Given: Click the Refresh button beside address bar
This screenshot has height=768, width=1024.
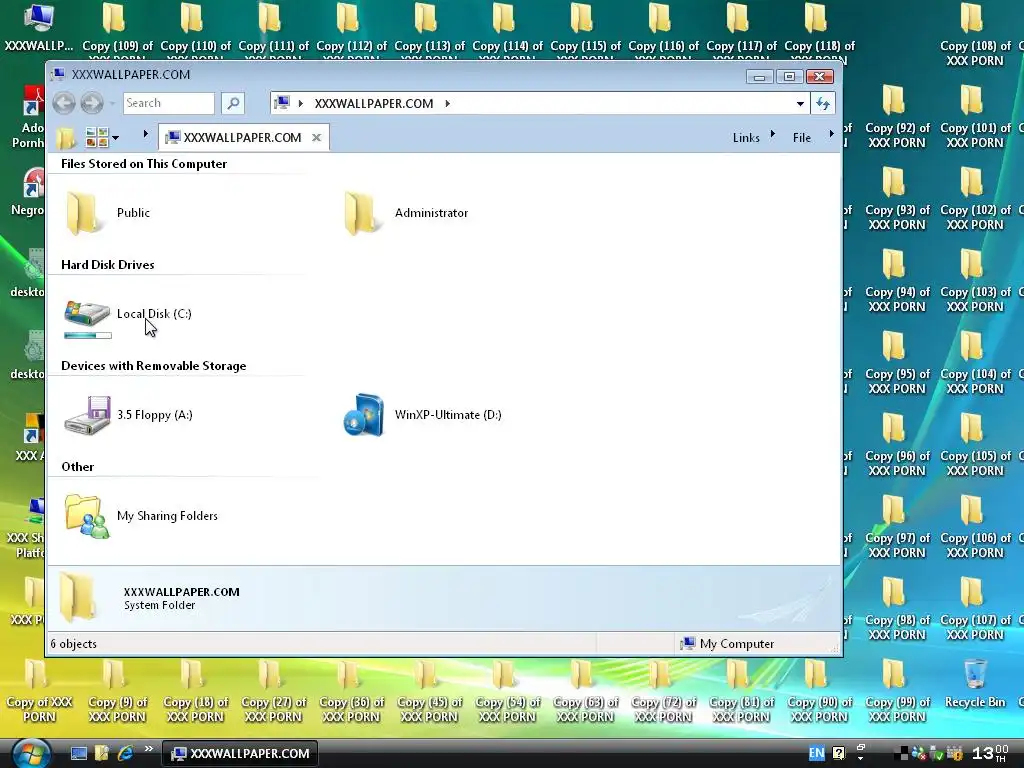Looking at the screenshot, I should click(823, 103).
